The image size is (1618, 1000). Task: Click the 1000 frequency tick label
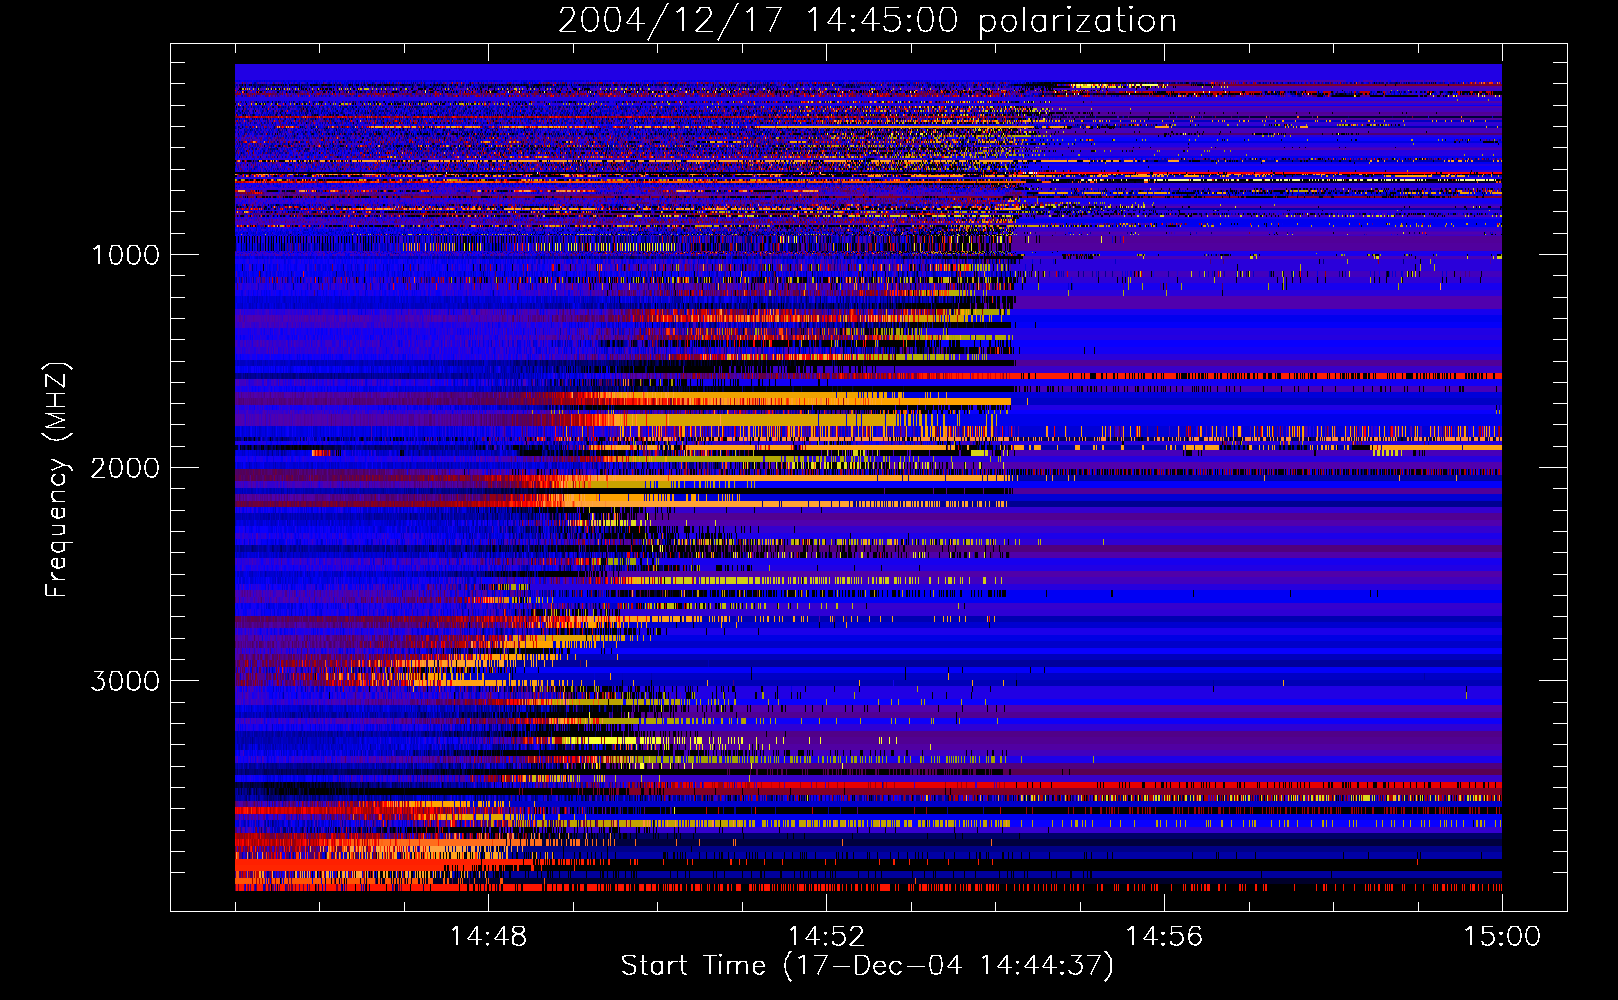pyautogui.click(x=125, y=255)
